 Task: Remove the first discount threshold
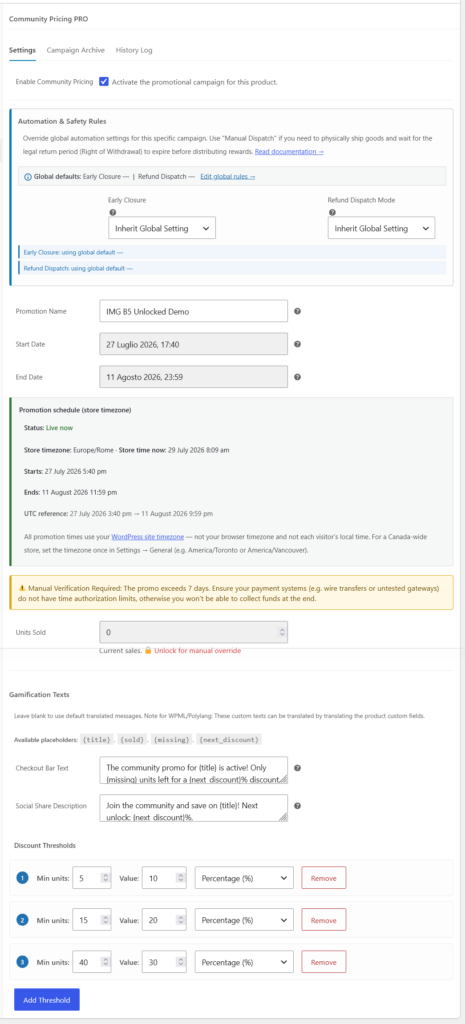(x=323, y=878)
